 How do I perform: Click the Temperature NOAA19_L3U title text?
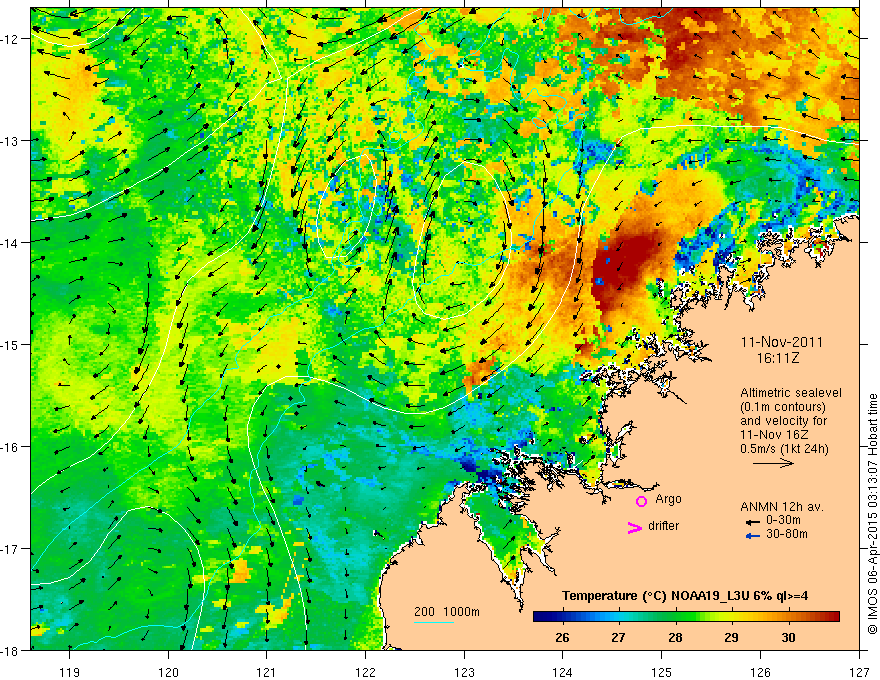tap(685, 596)
